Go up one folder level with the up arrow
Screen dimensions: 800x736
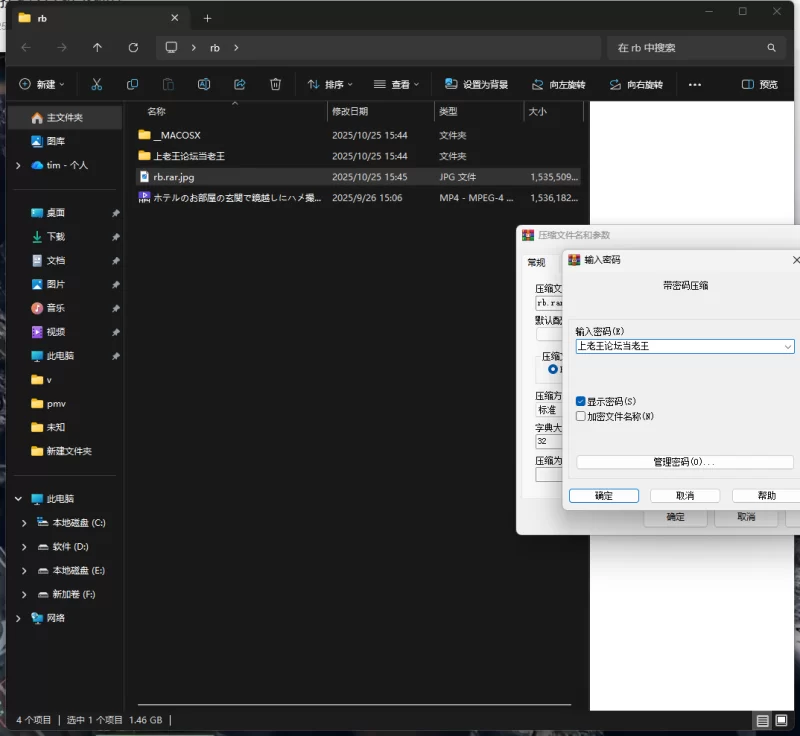(x=97, y=47)
